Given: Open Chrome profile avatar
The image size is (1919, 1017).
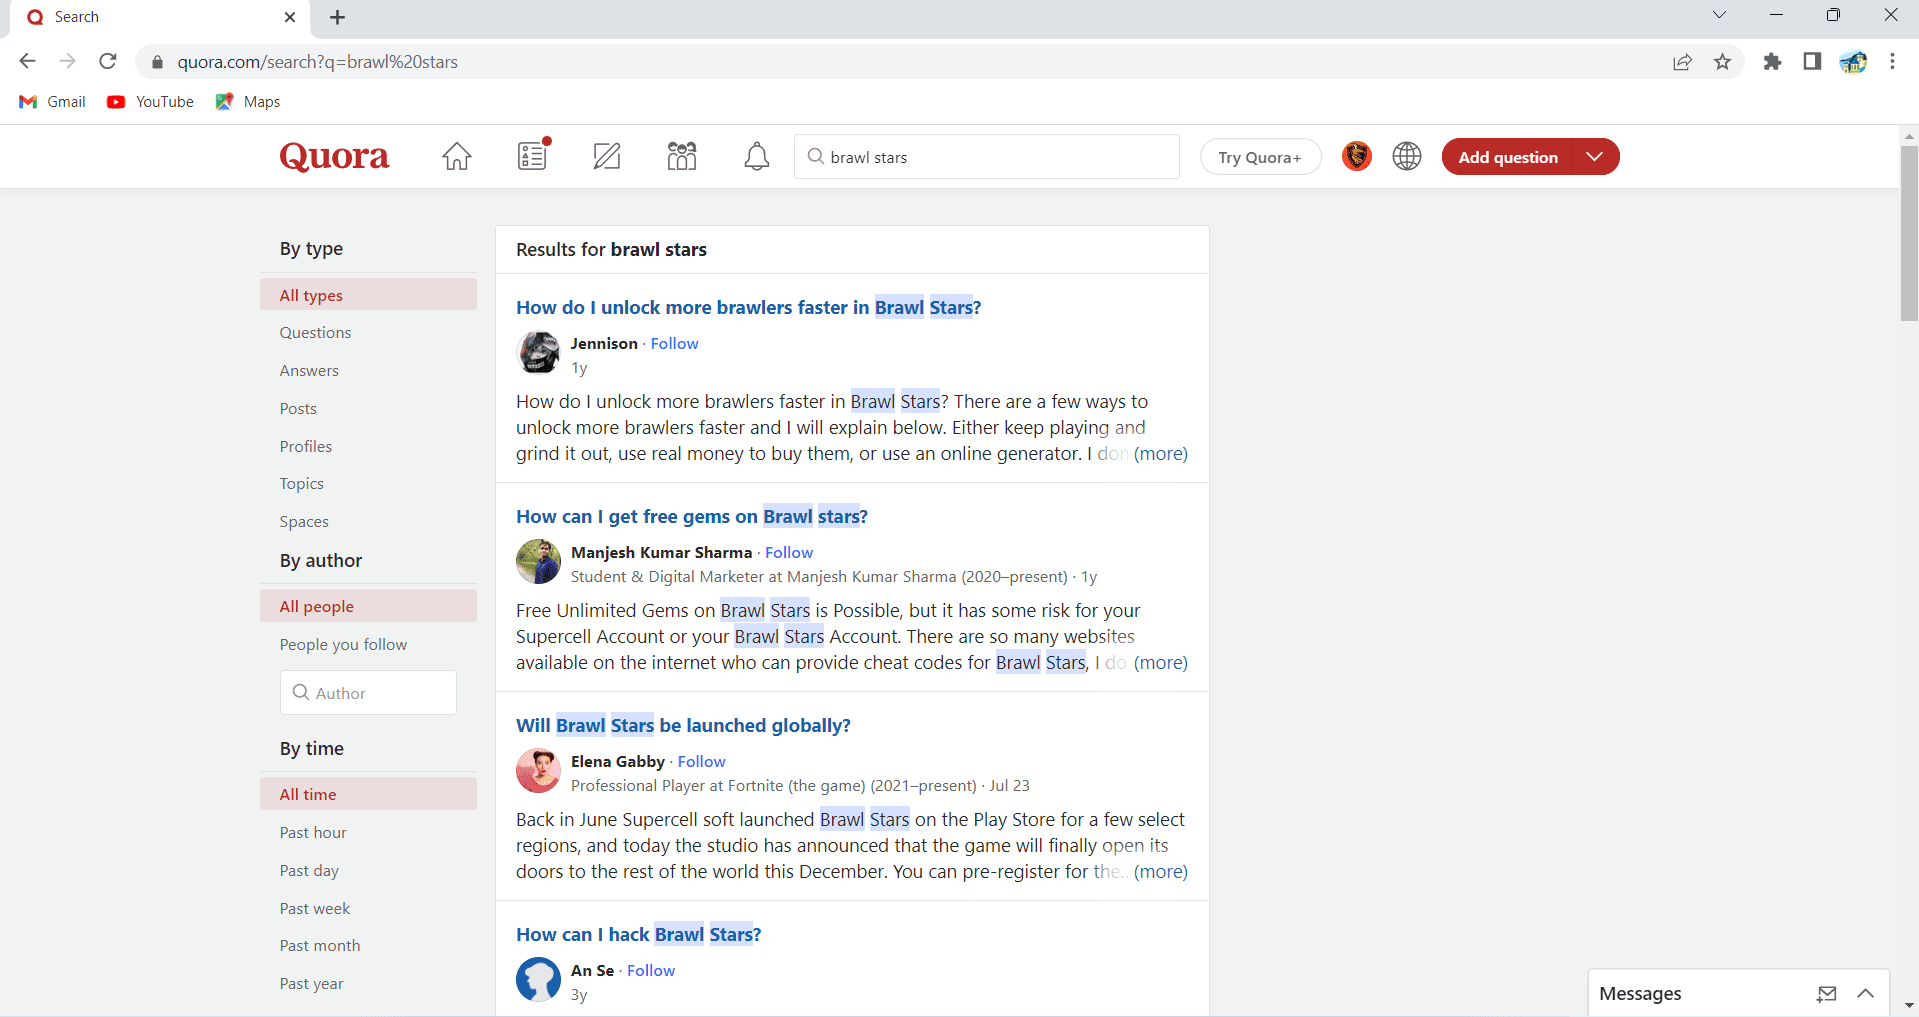Looking at the screenshot, I should (x=1853, y=62).
